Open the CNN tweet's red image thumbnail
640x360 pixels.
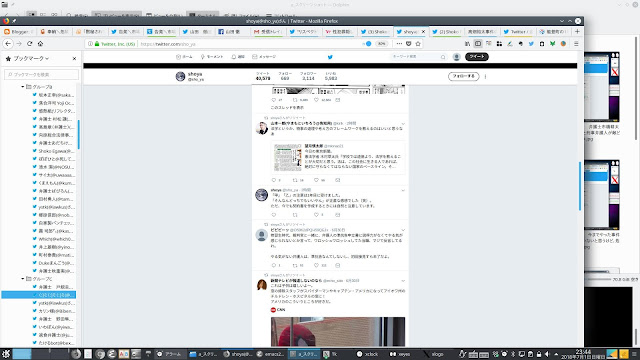coord(338,331)
